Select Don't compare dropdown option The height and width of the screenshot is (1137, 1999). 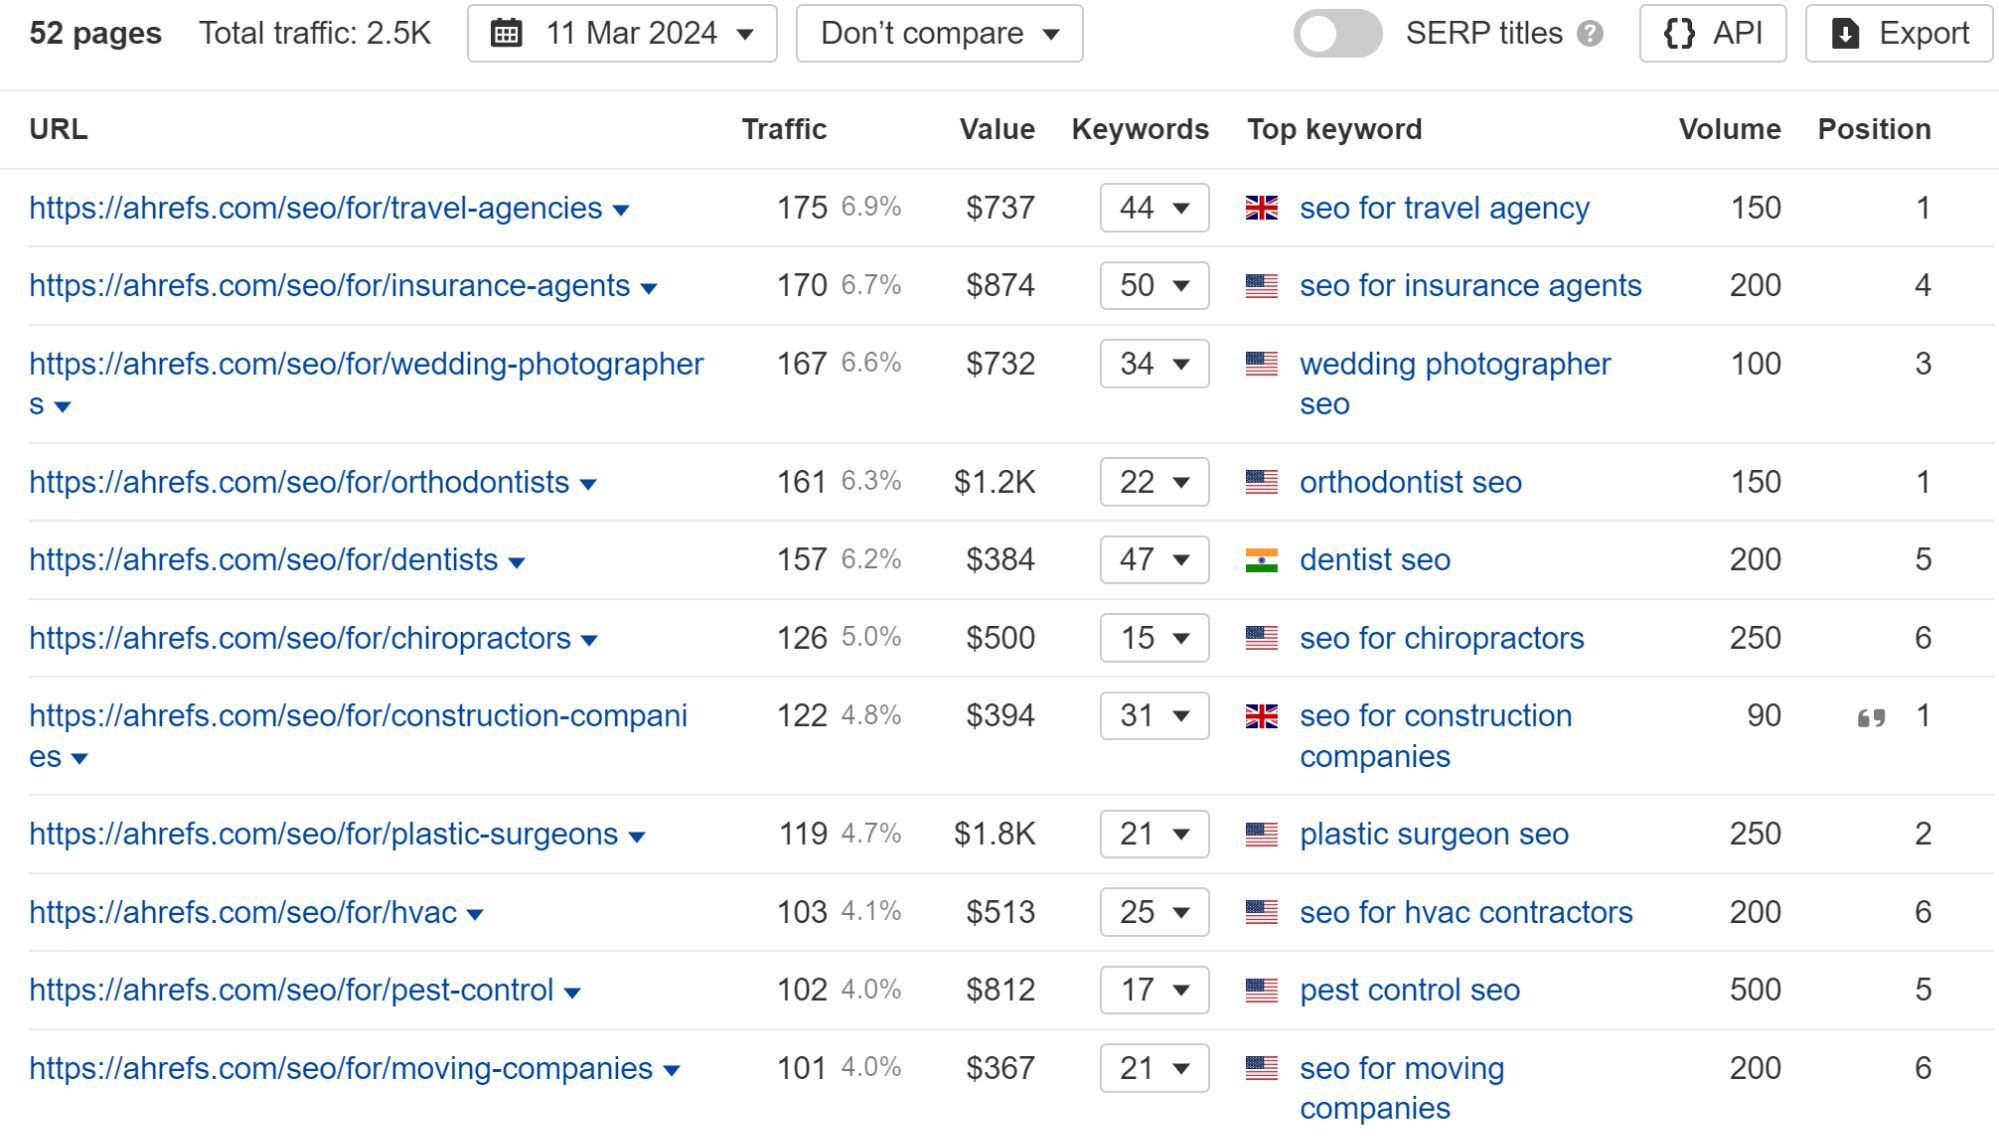point(938,34)
